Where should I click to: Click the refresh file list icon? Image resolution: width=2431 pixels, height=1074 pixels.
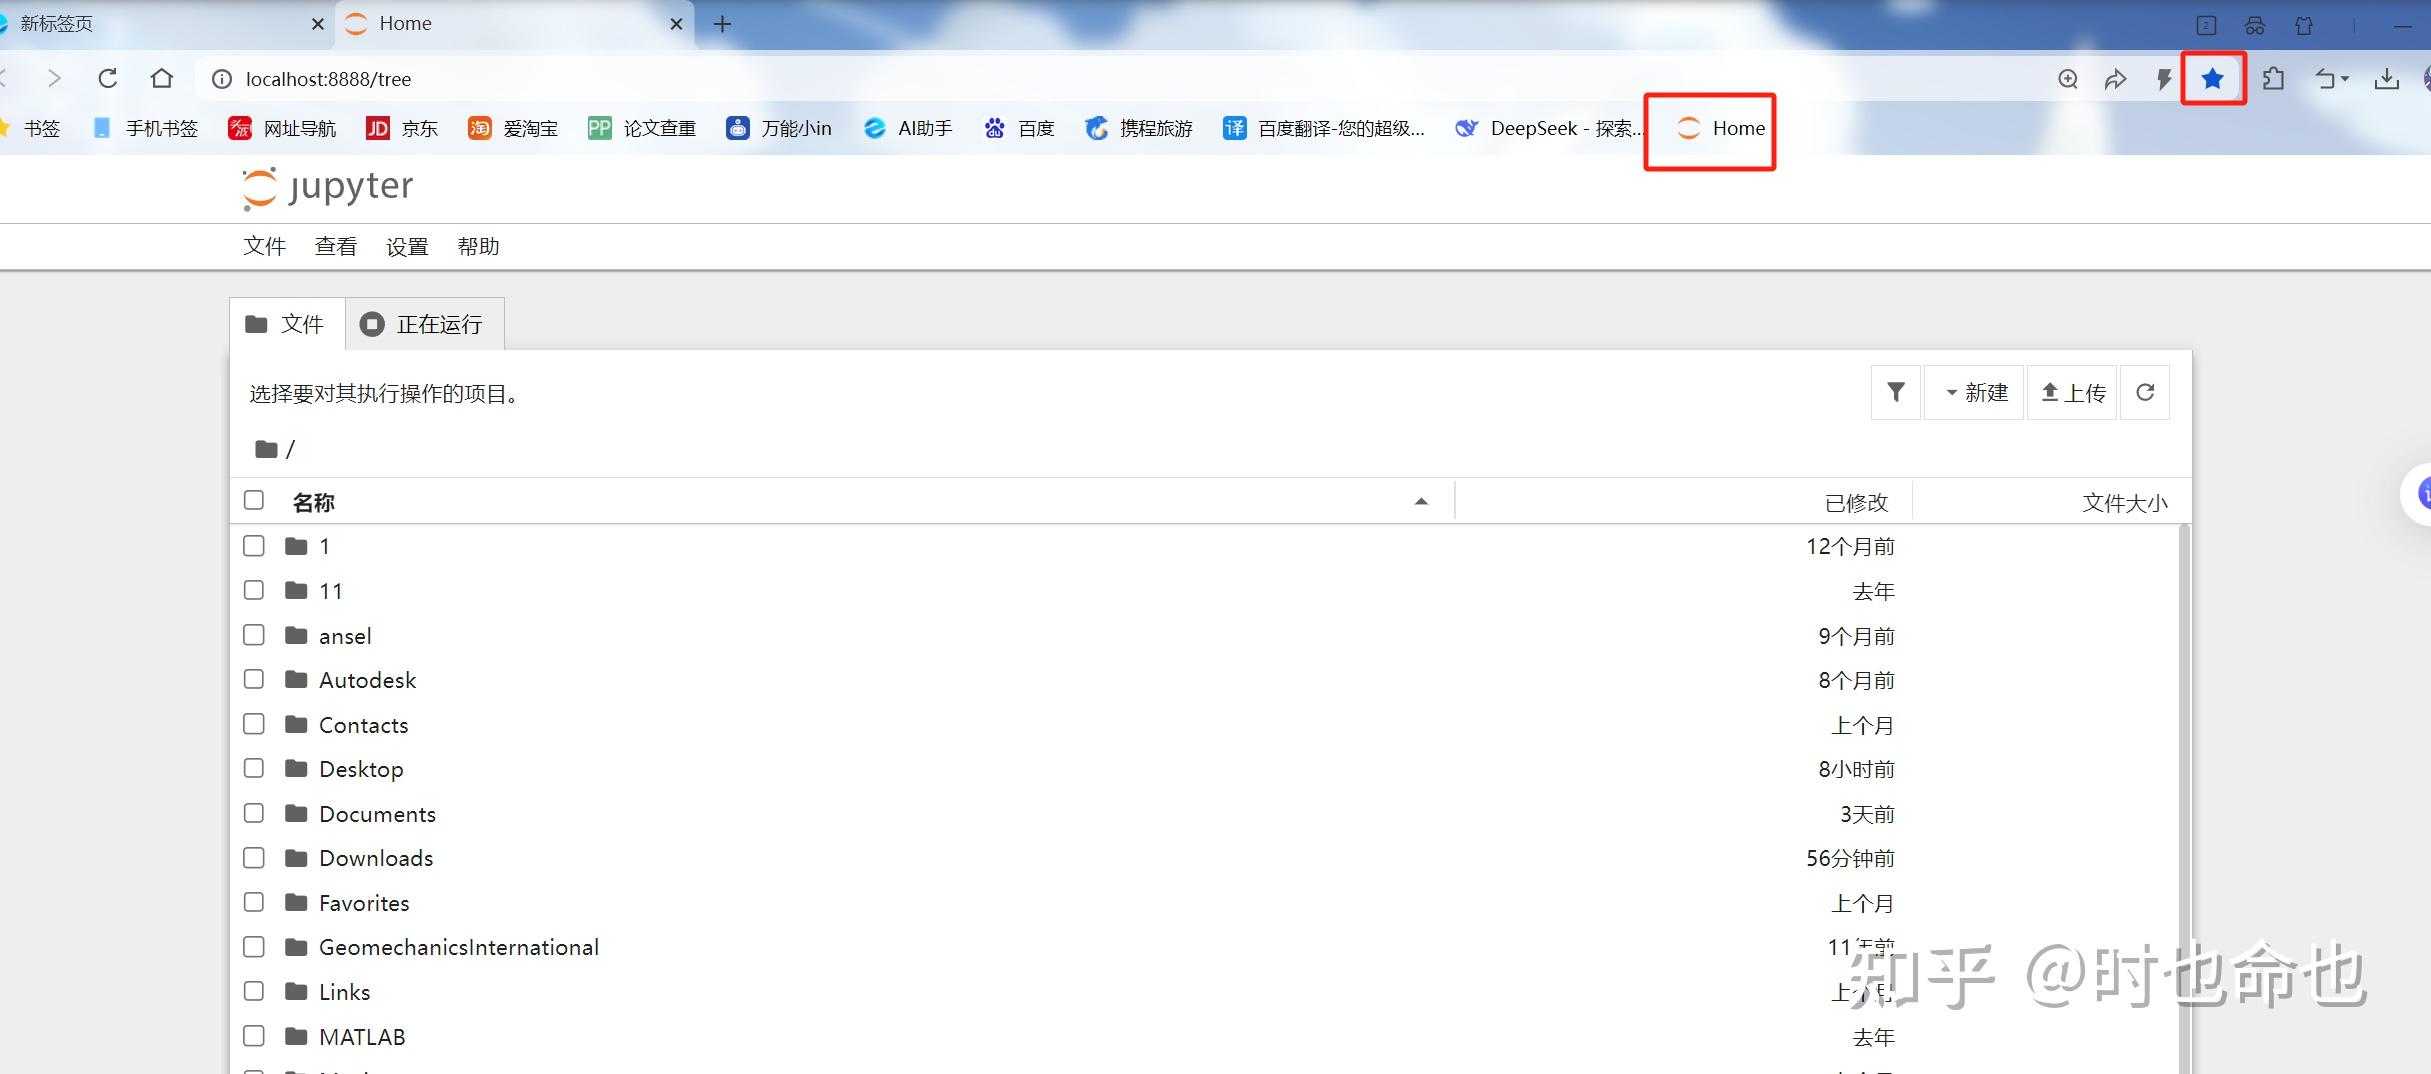pyautogui.click(x=2145, y=392)
